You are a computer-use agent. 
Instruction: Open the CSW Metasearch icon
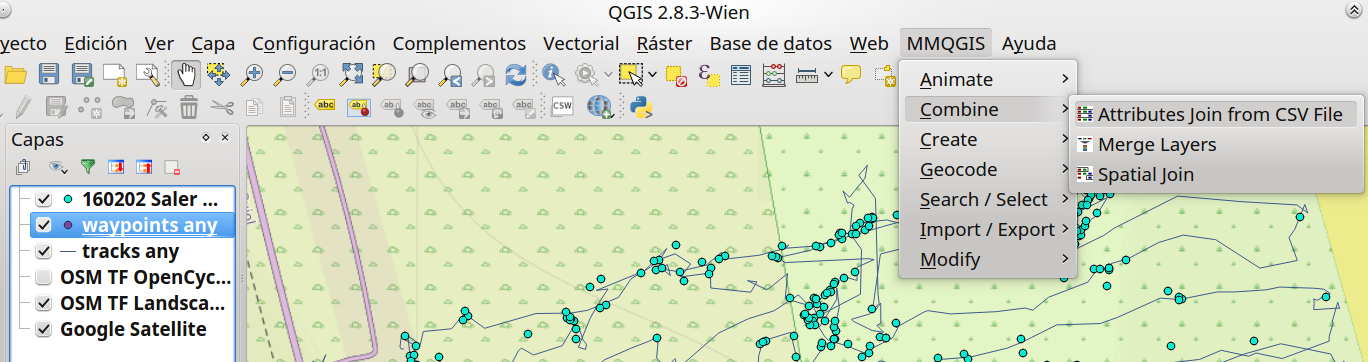click(x=562, y=105)
